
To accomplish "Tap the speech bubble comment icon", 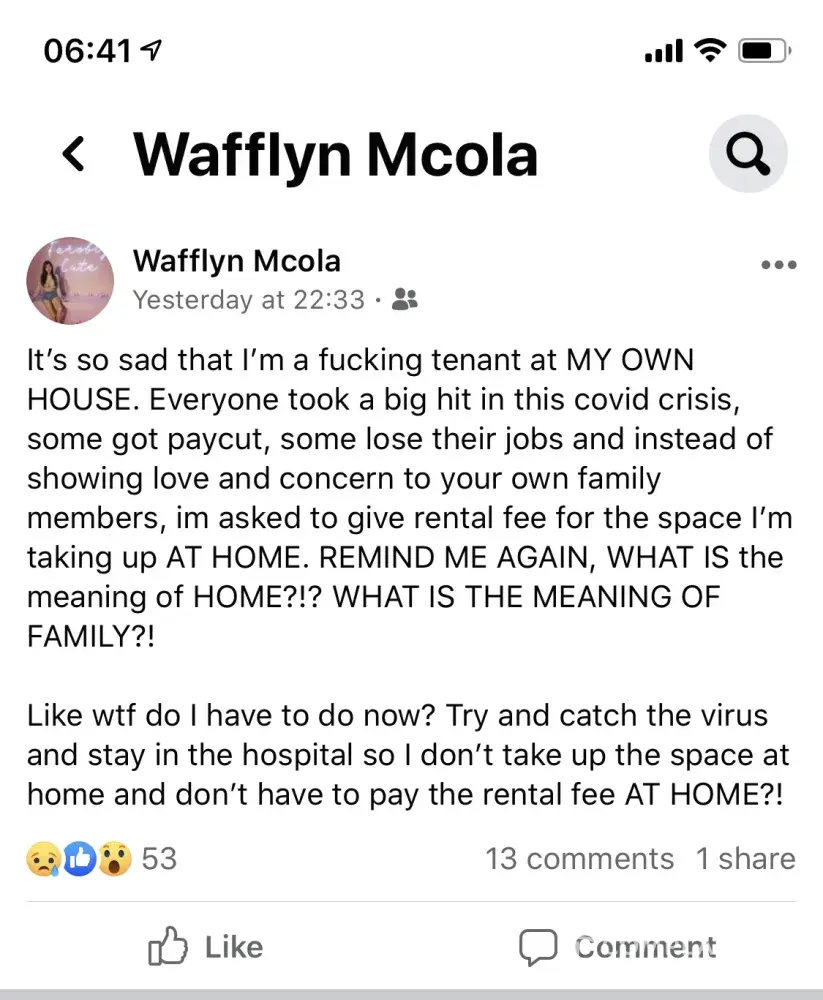I will coord(537,947).
